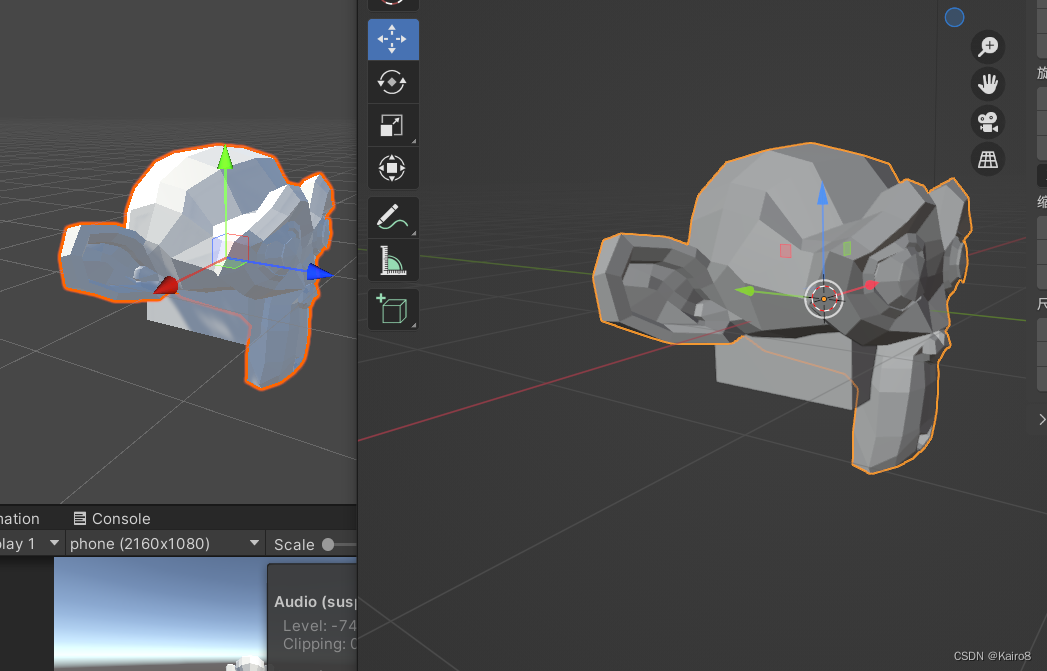Select the Rotate tool in Blender toolbar

(x=393, y=83)
